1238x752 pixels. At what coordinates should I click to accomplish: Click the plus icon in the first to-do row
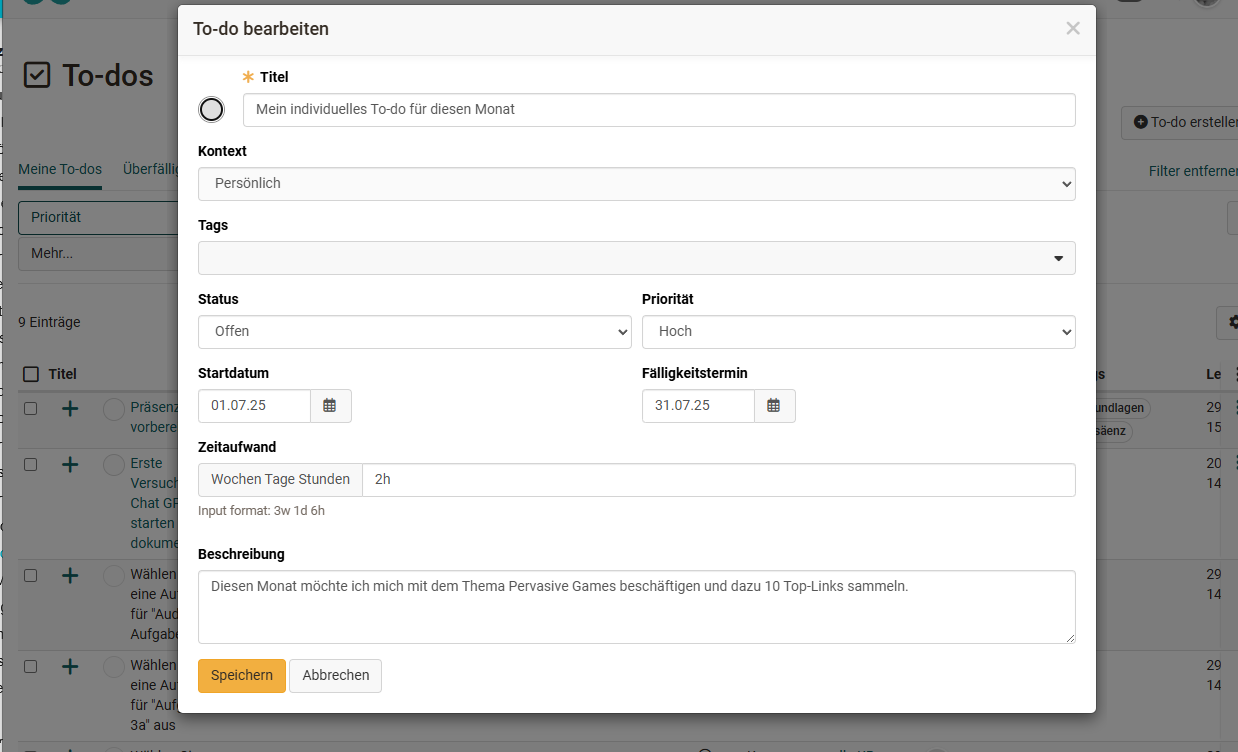pos(70,409)
